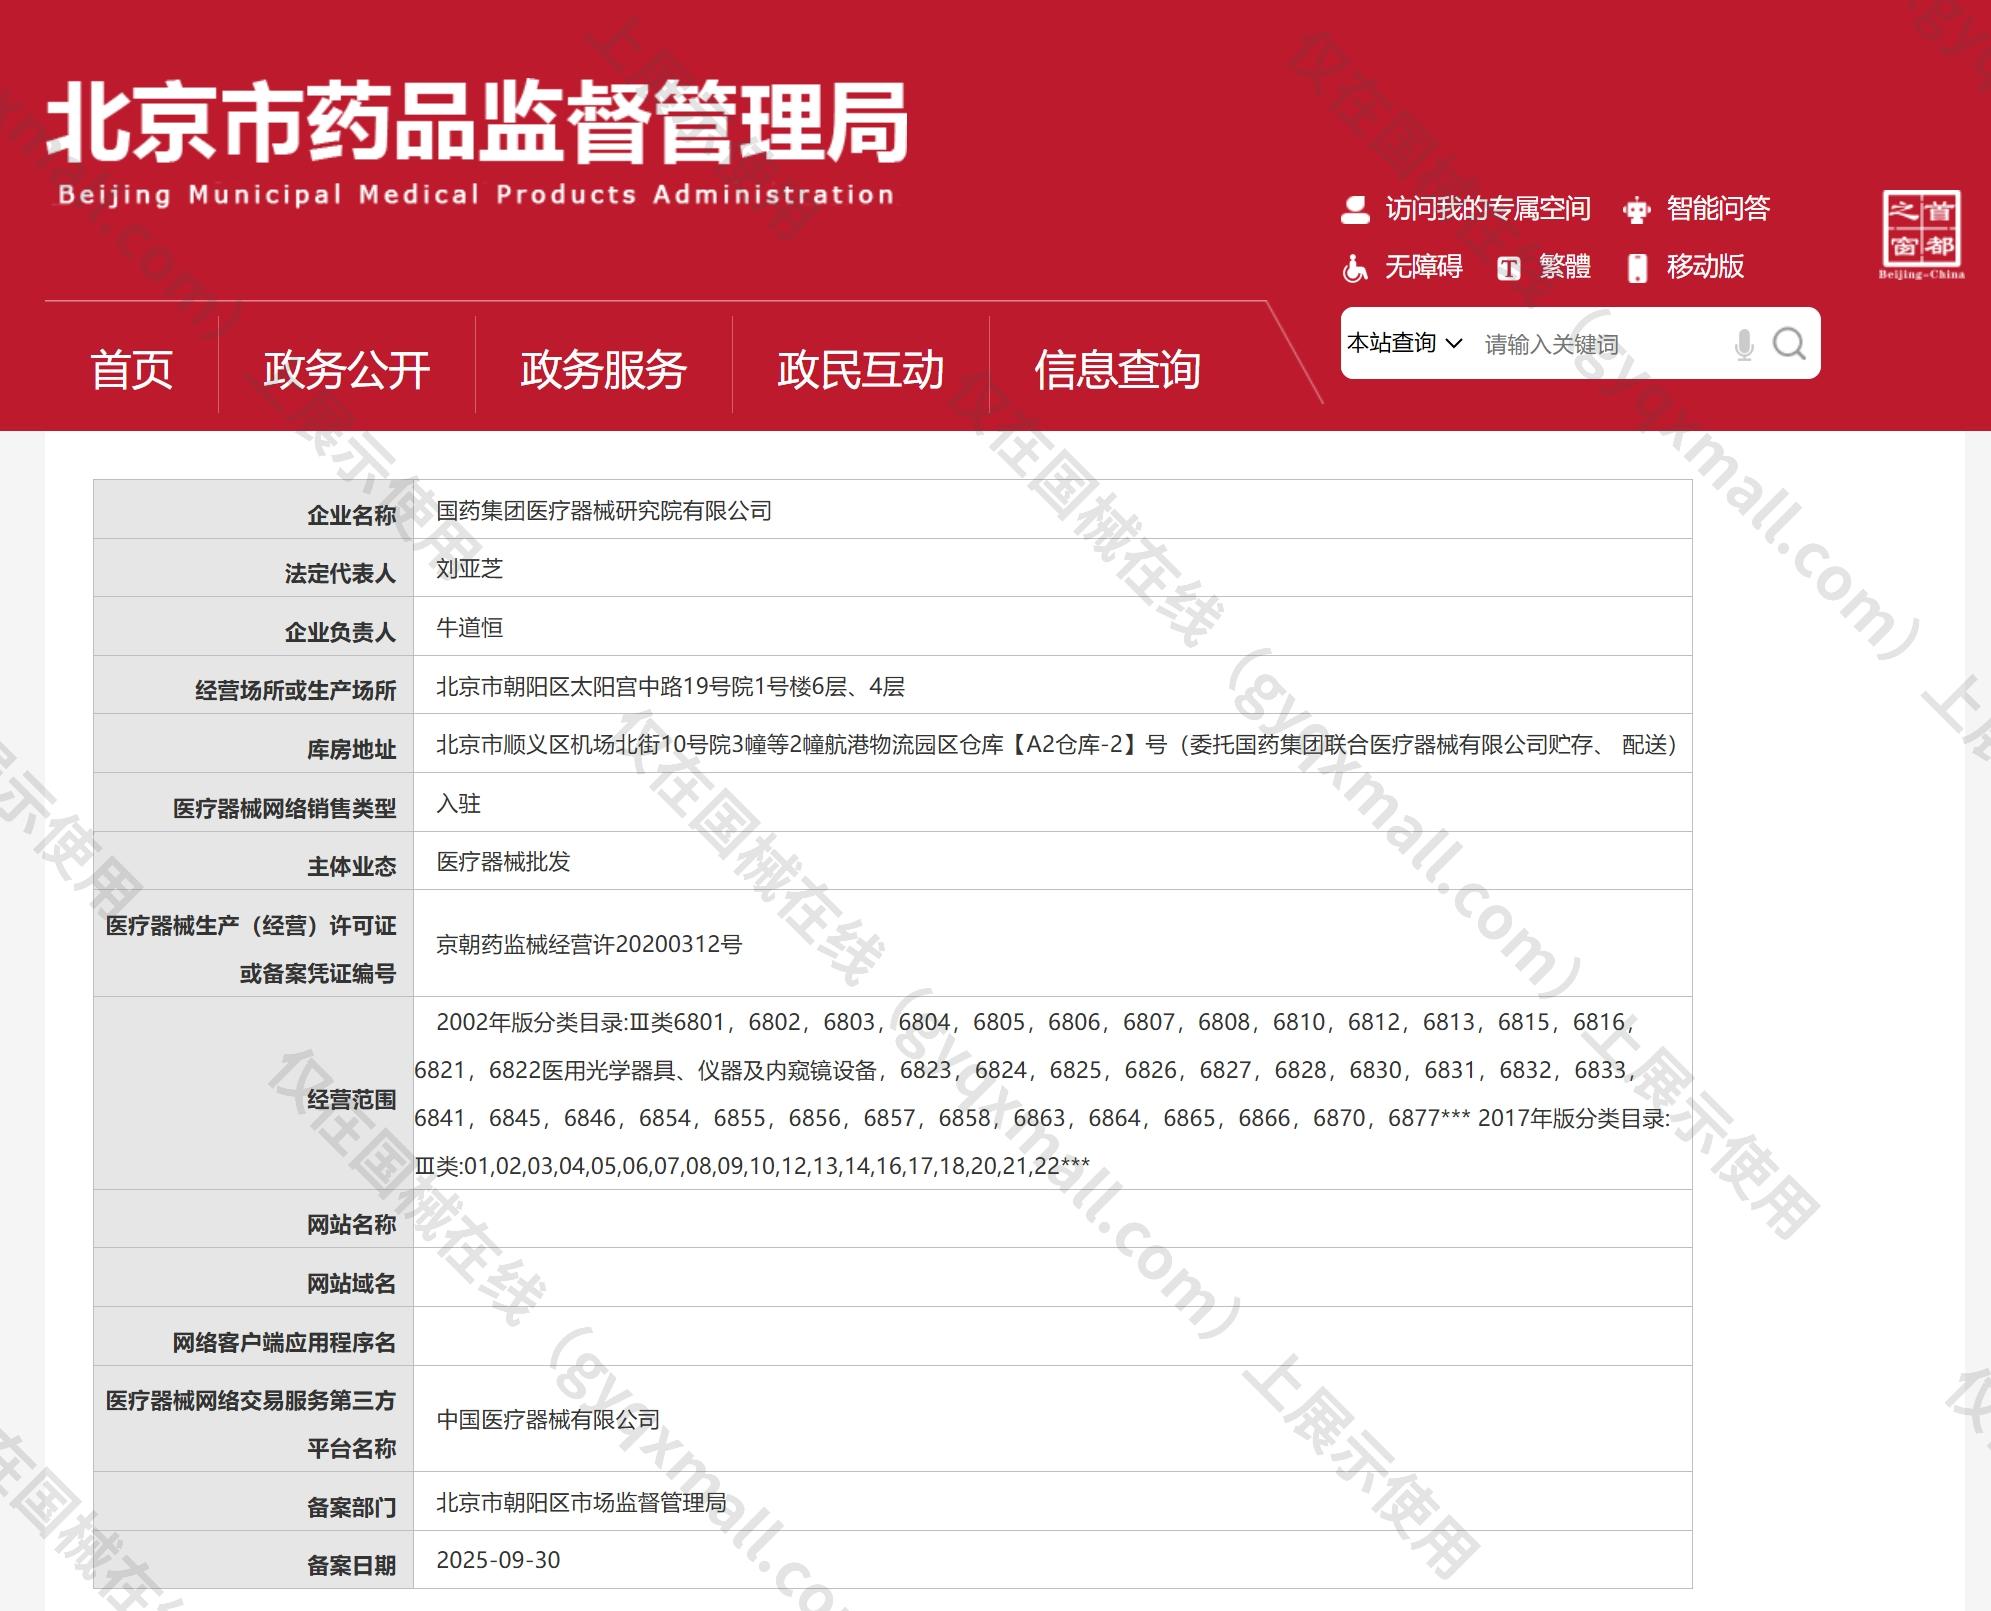This screenshot has height=1611, width=1991.
Task: Select warehouse address starting 北京市顺义区机场北街
Action: pos(1056,744)
